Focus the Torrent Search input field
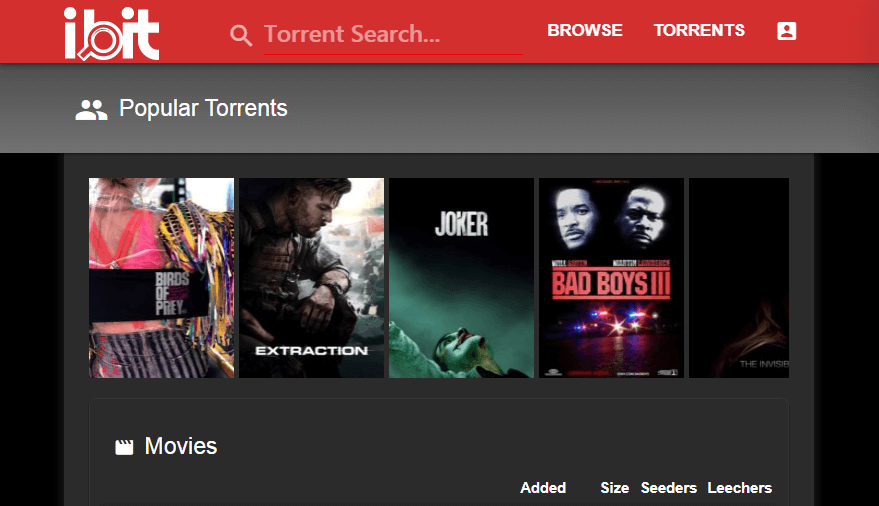This screenshot has width=879, height=506. pyautogui.click(x=393, y=35)
